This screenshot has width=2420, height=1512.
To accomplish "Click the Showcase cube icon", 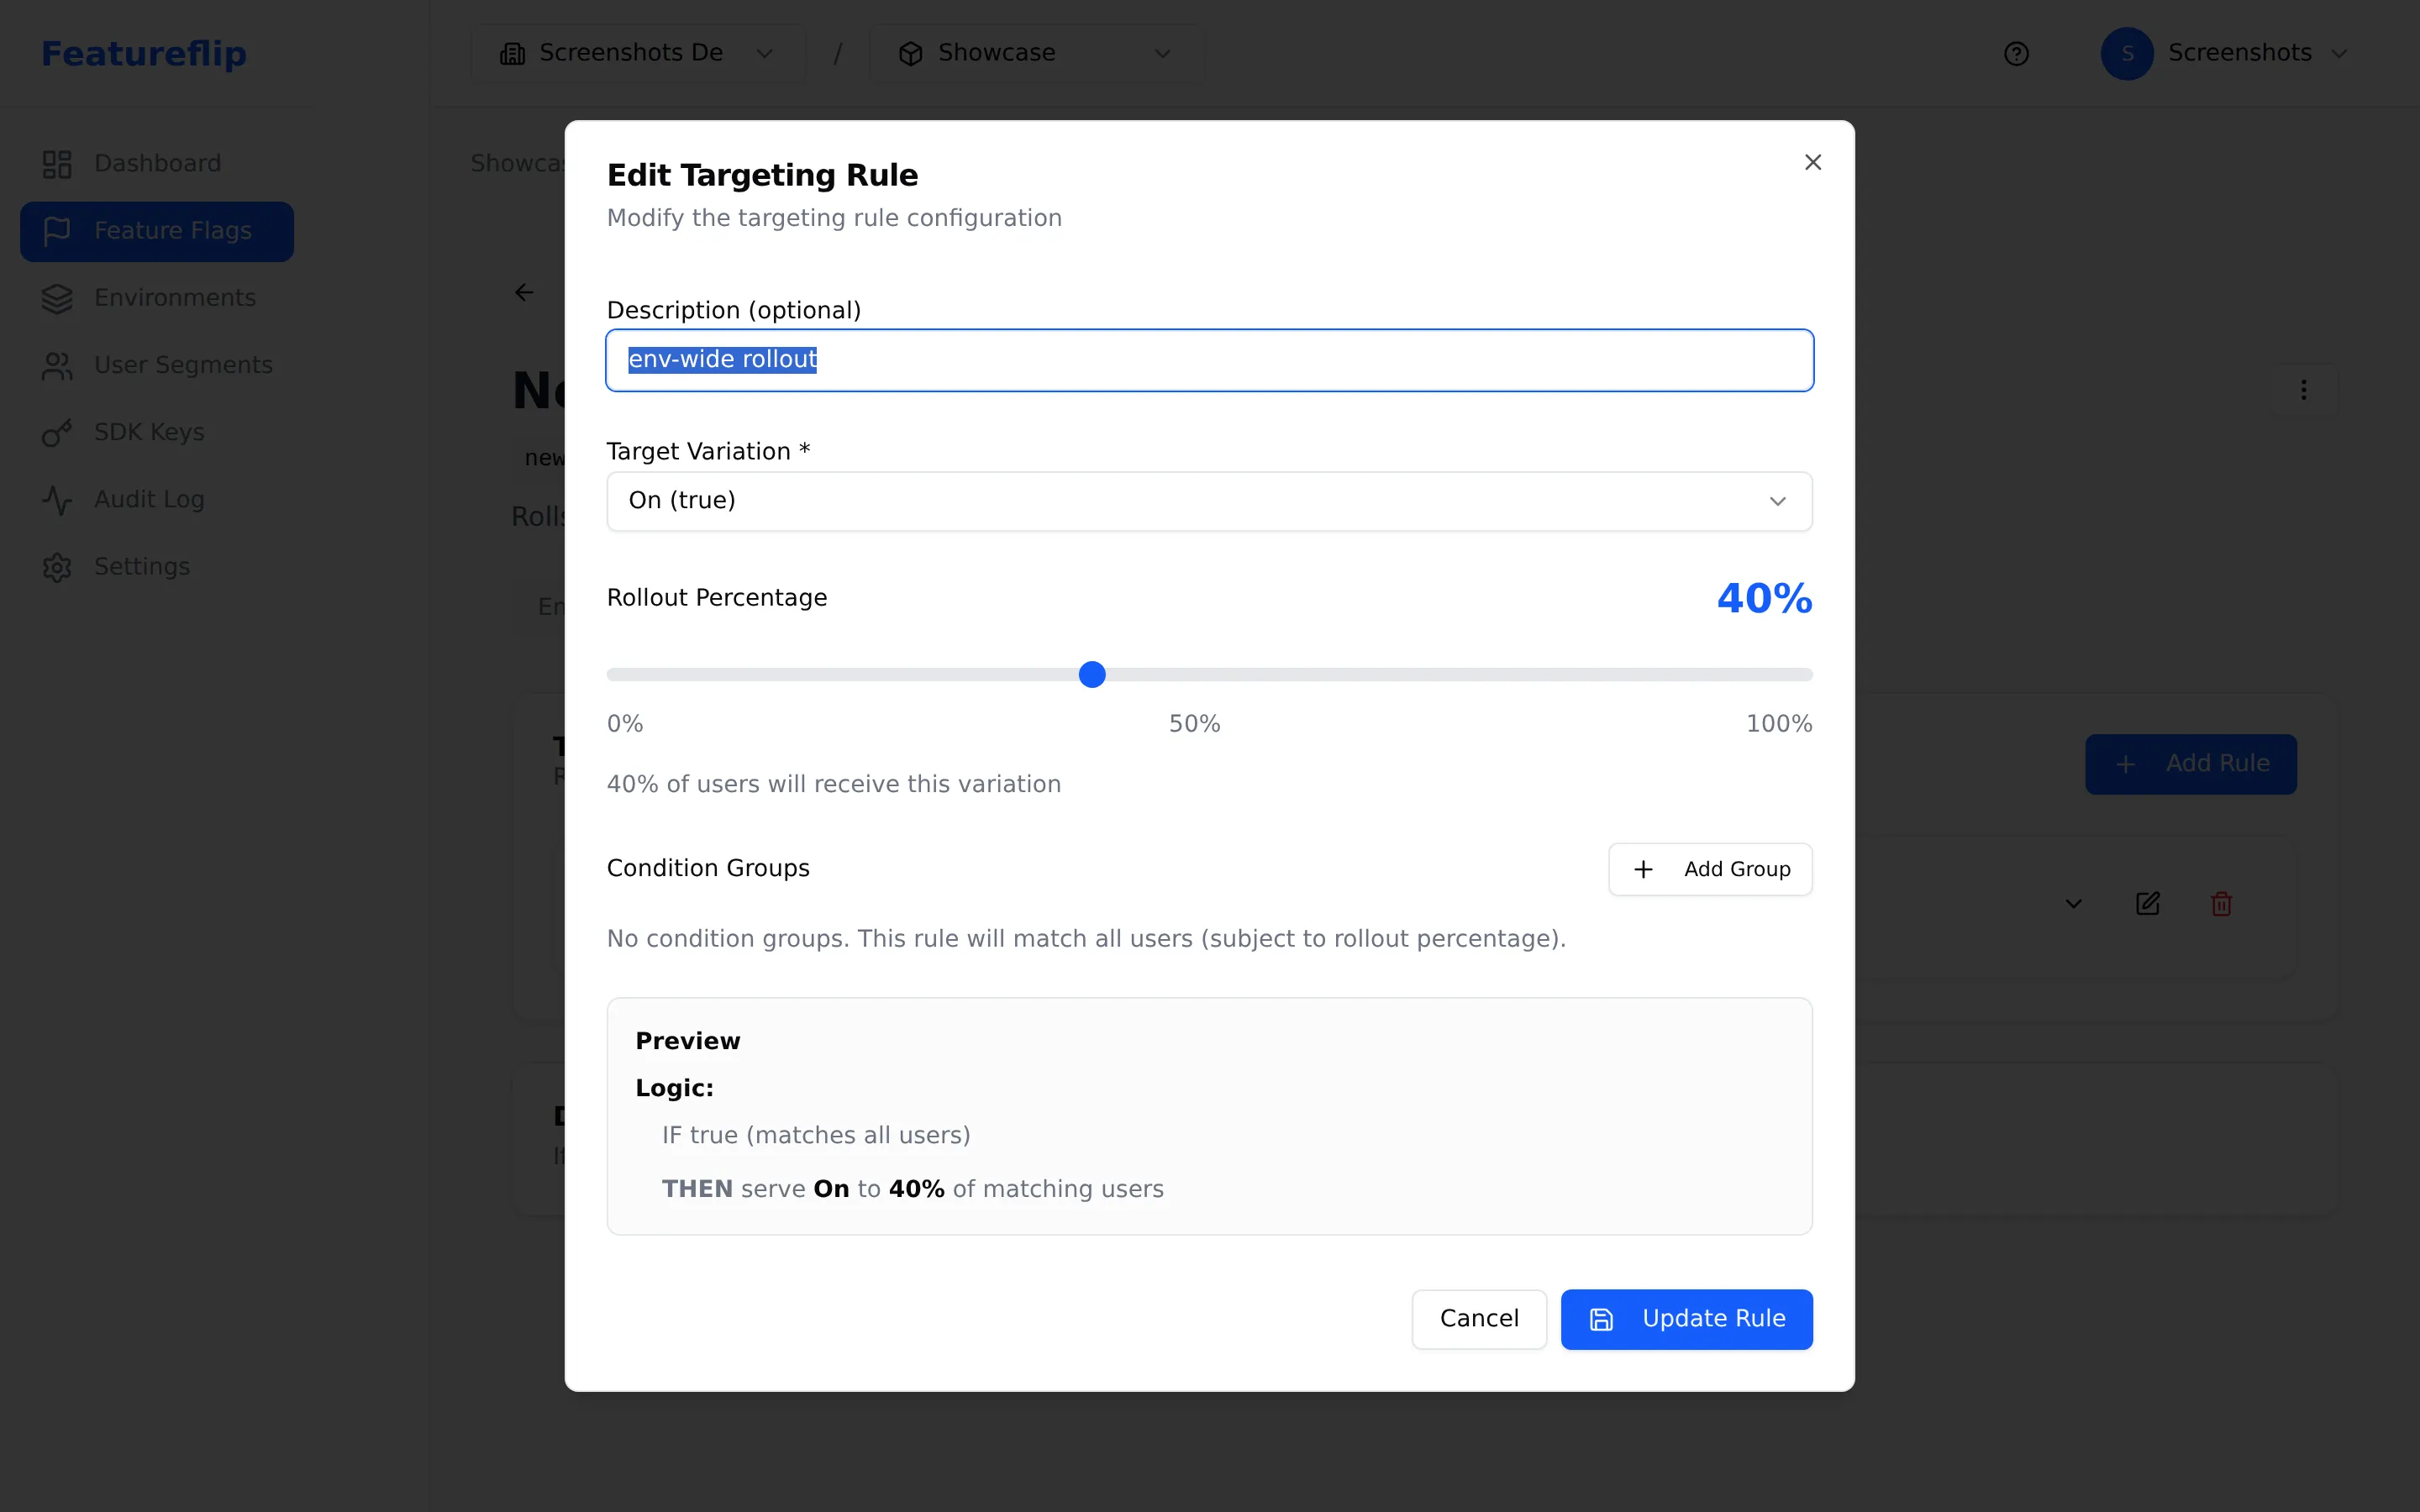I will pyautogui.click(x=910, y=53).
